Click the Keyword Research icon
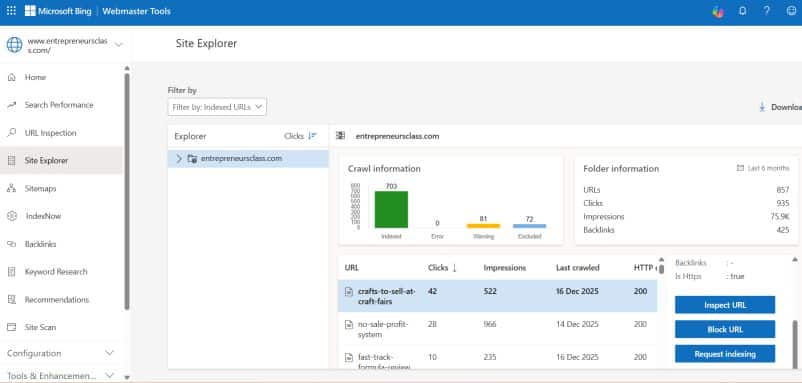 pos(12,272)
